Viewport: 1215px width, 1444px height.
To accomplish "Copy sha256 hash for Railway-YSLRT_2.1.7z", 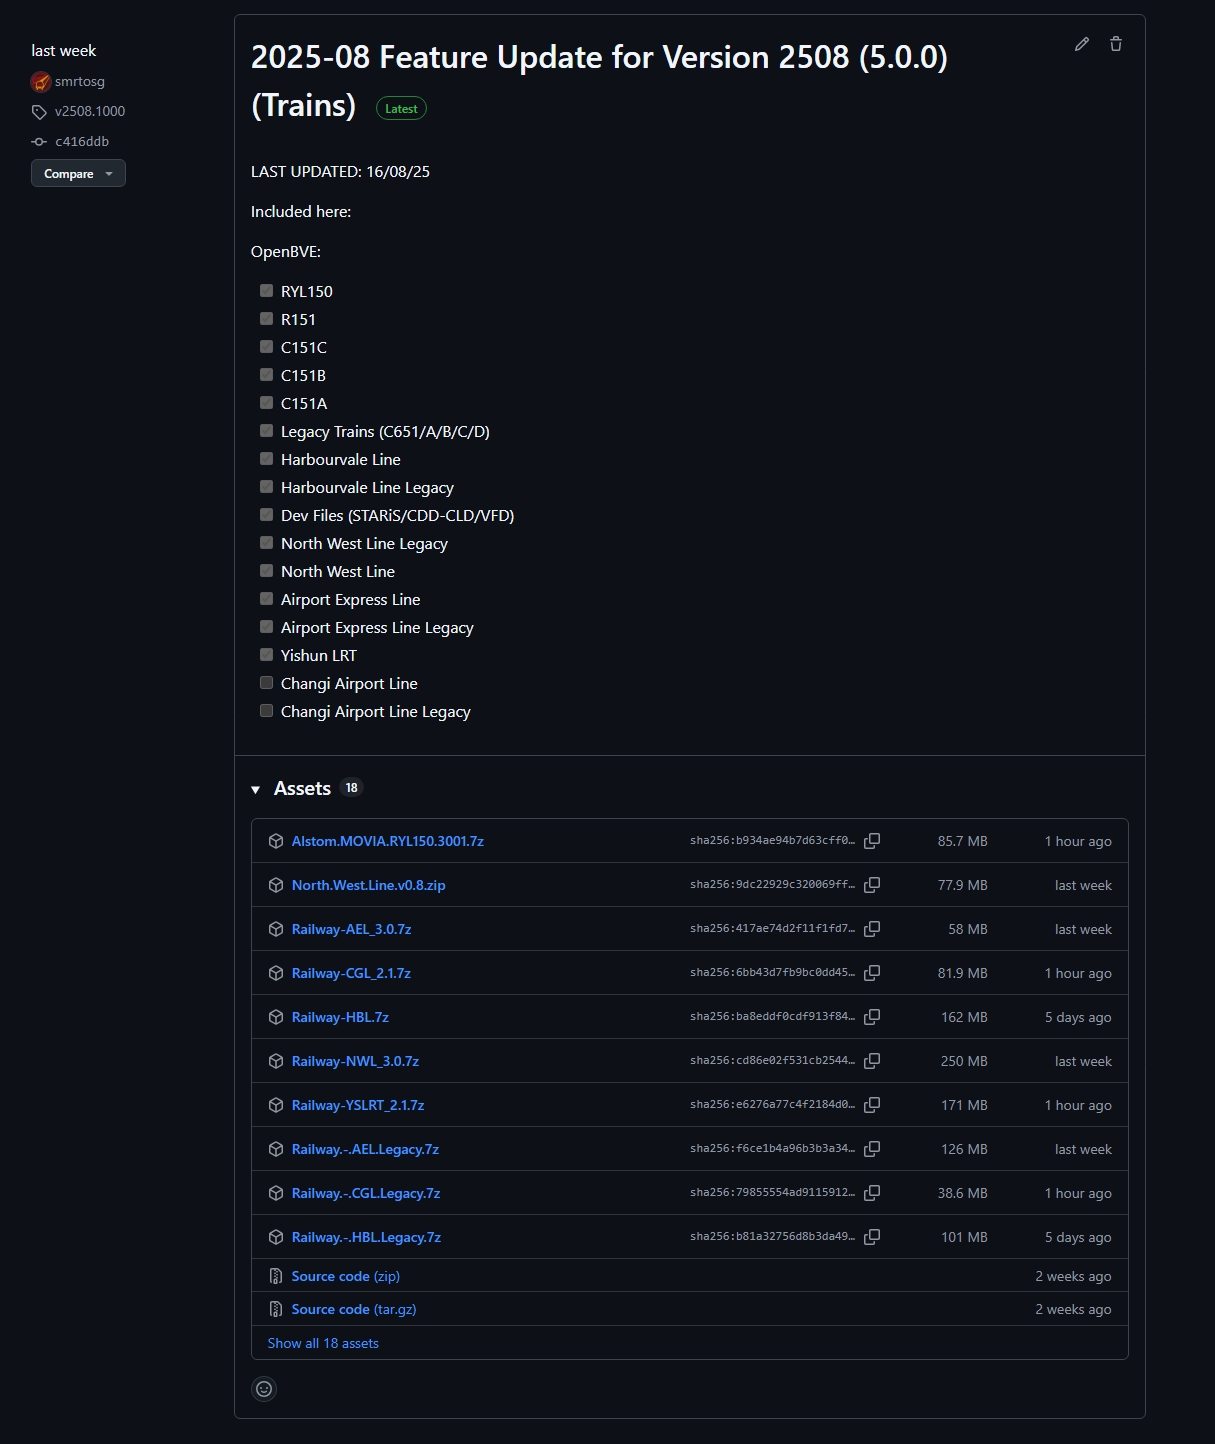I will tap(872, 1105).
